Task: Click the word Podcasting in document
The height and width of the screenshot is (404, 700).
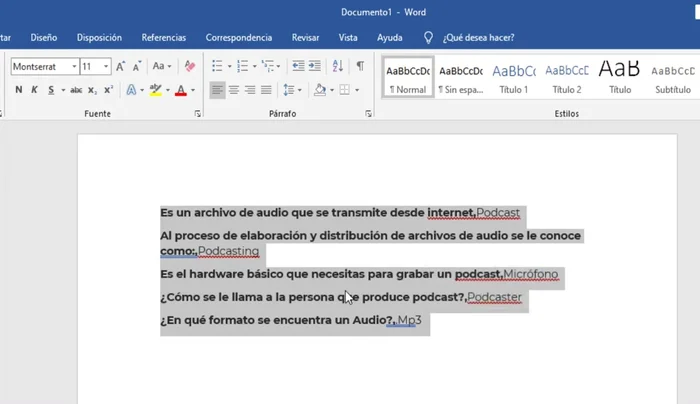Action: [228, 251]
